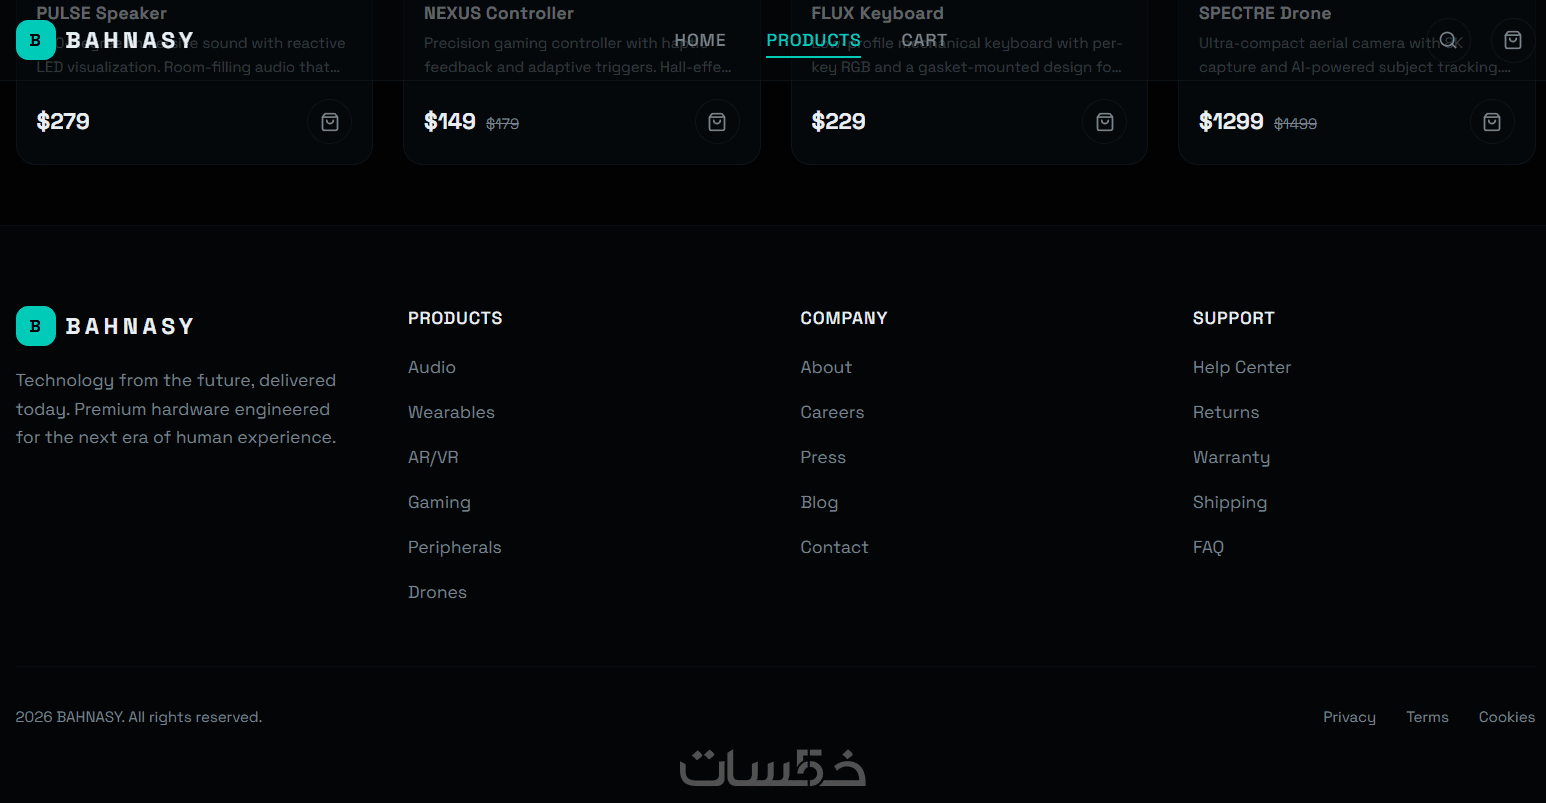Open the Cart nav item
This screenshot has width=1546, height=803.
coord(924,40)
